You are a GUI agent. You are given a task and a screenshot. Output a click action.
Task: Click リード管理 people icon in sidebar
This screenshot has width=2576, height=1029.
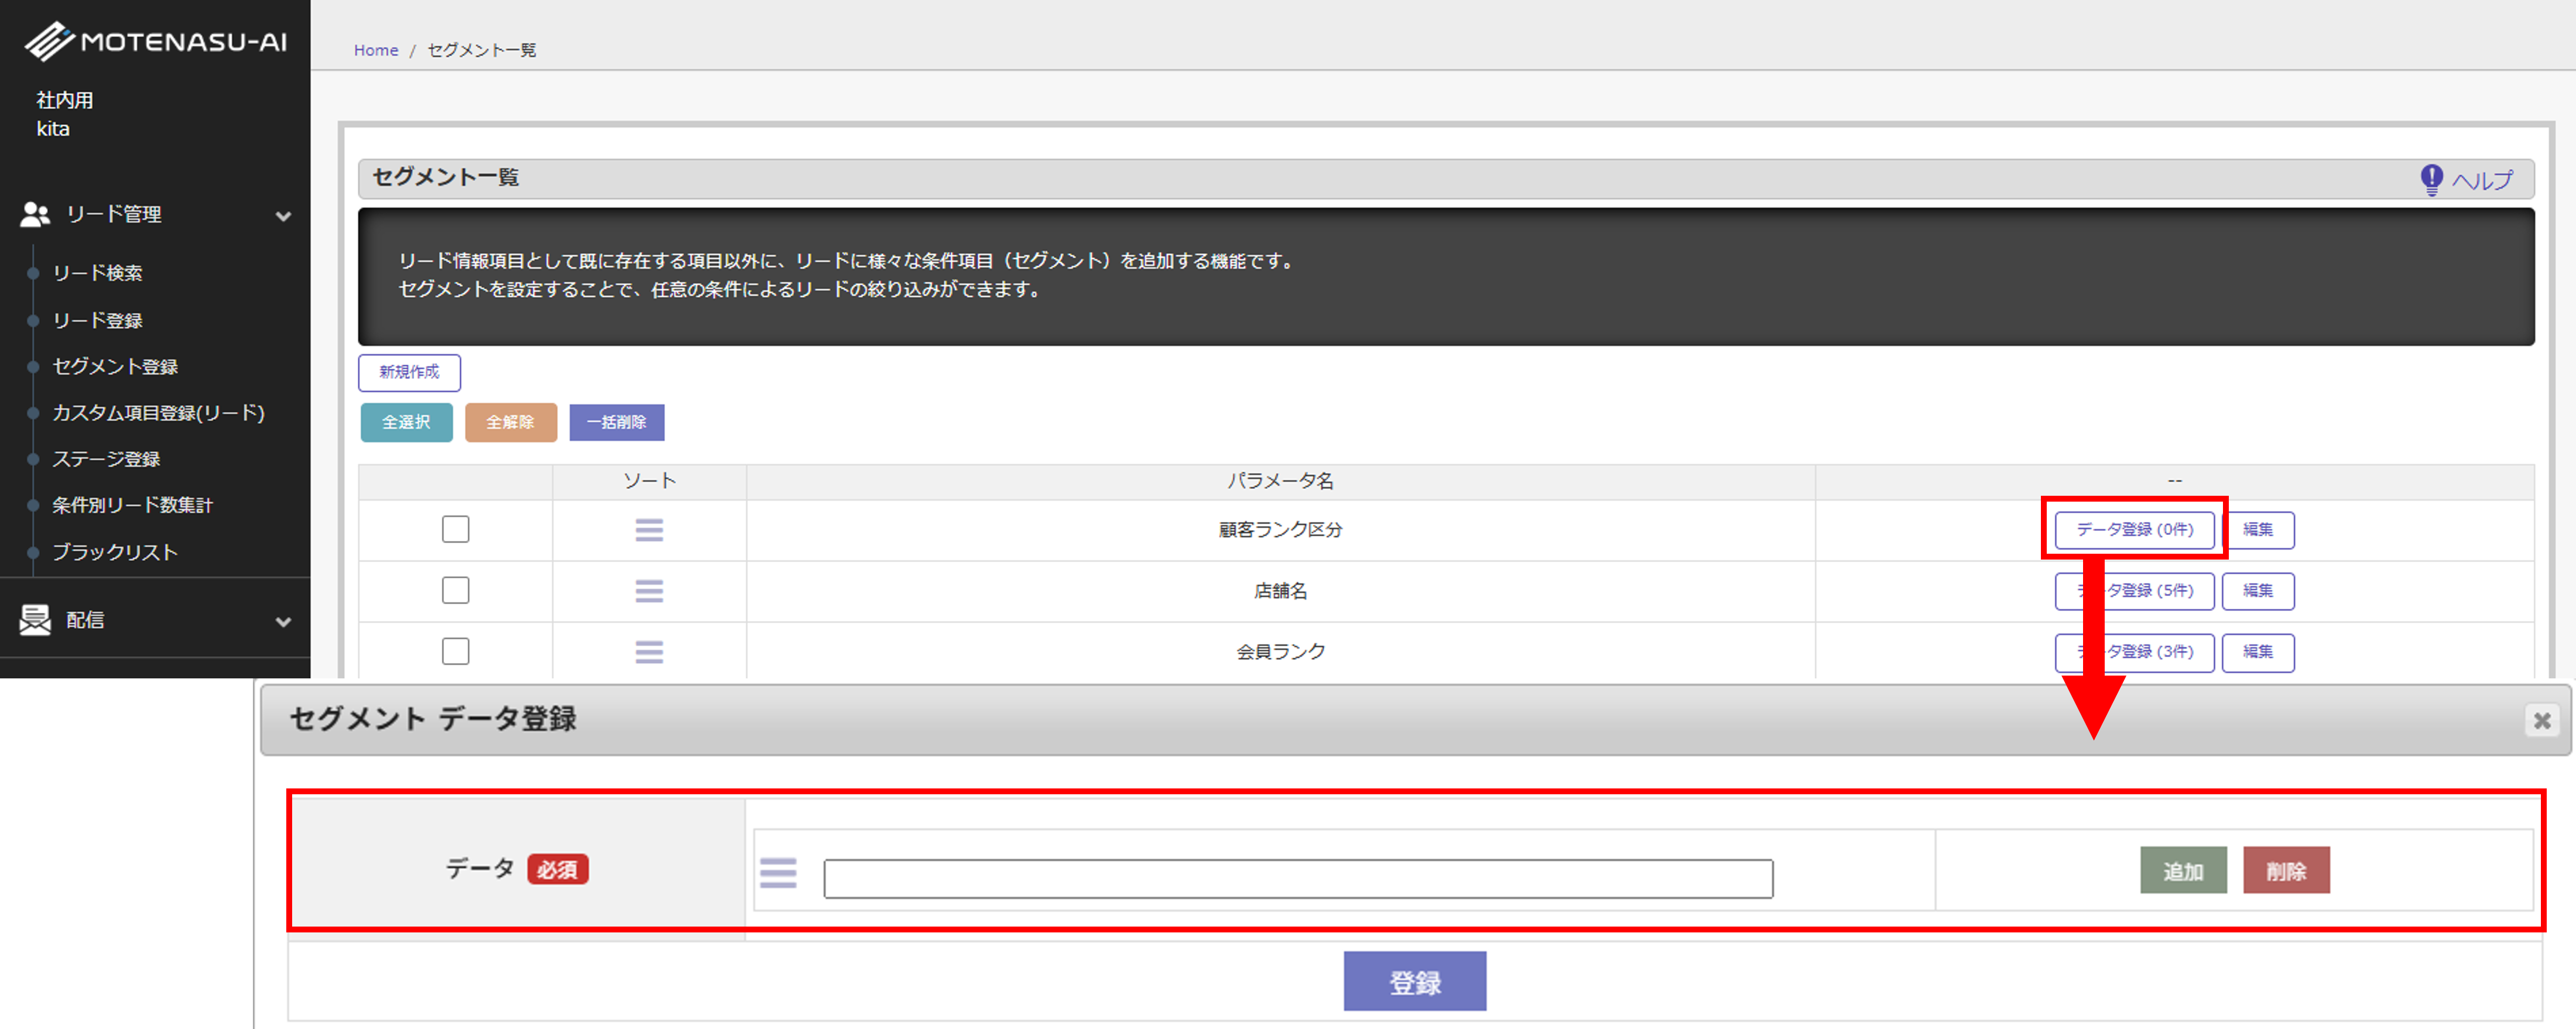[35, 214]
